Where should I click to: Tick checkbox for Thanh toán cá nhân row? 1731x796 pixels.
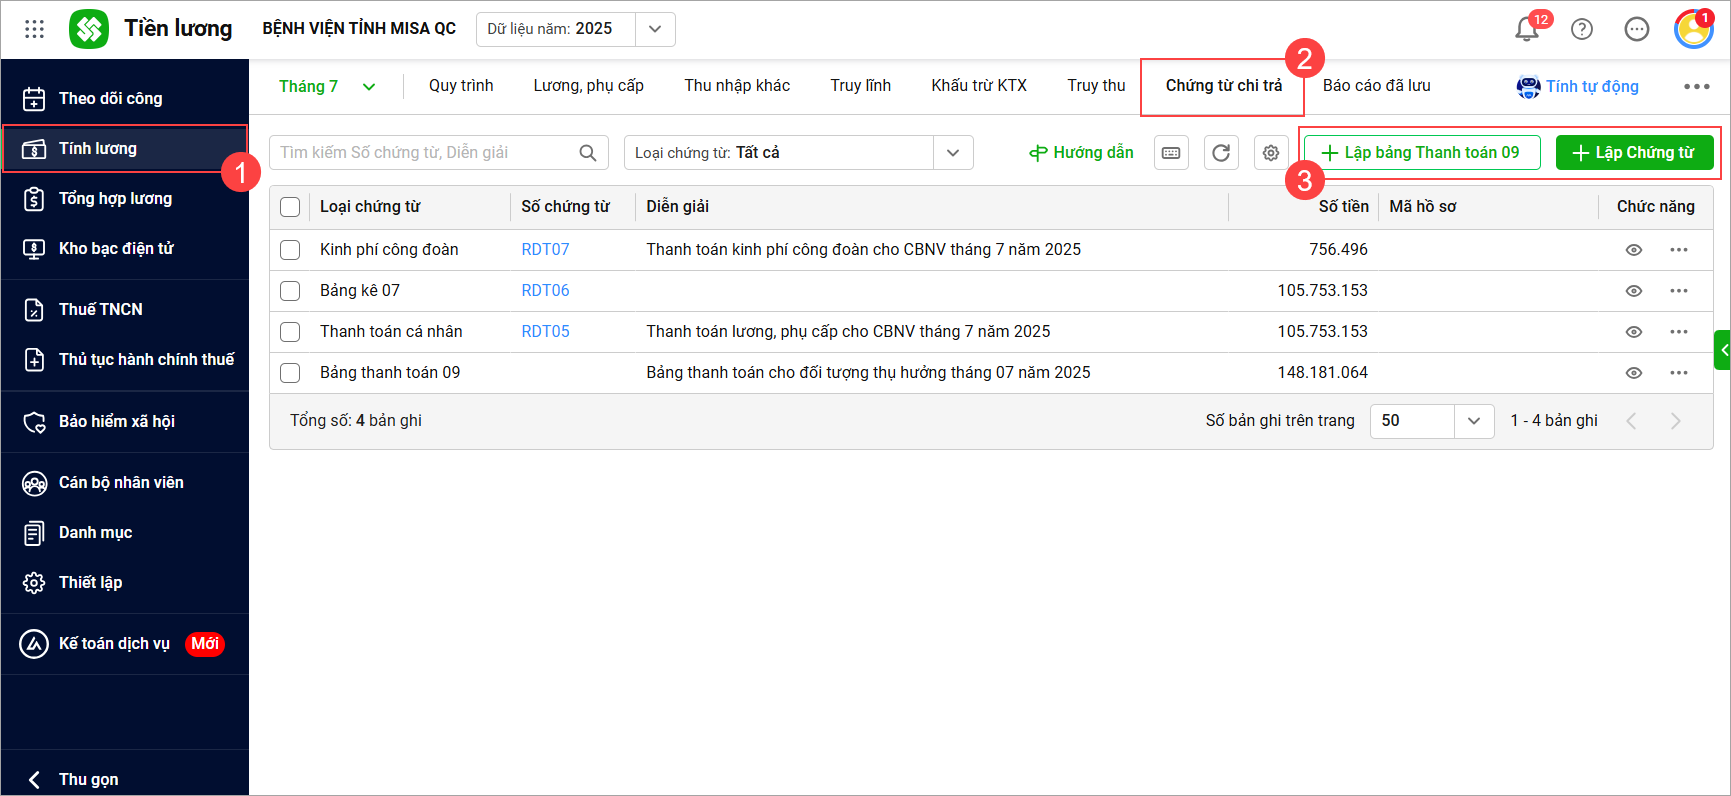pos(290,332)
